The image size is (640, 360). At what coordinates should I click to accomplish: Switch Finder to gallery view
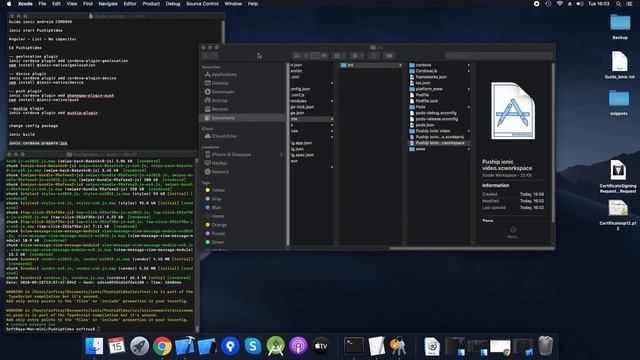pos(324,56)
